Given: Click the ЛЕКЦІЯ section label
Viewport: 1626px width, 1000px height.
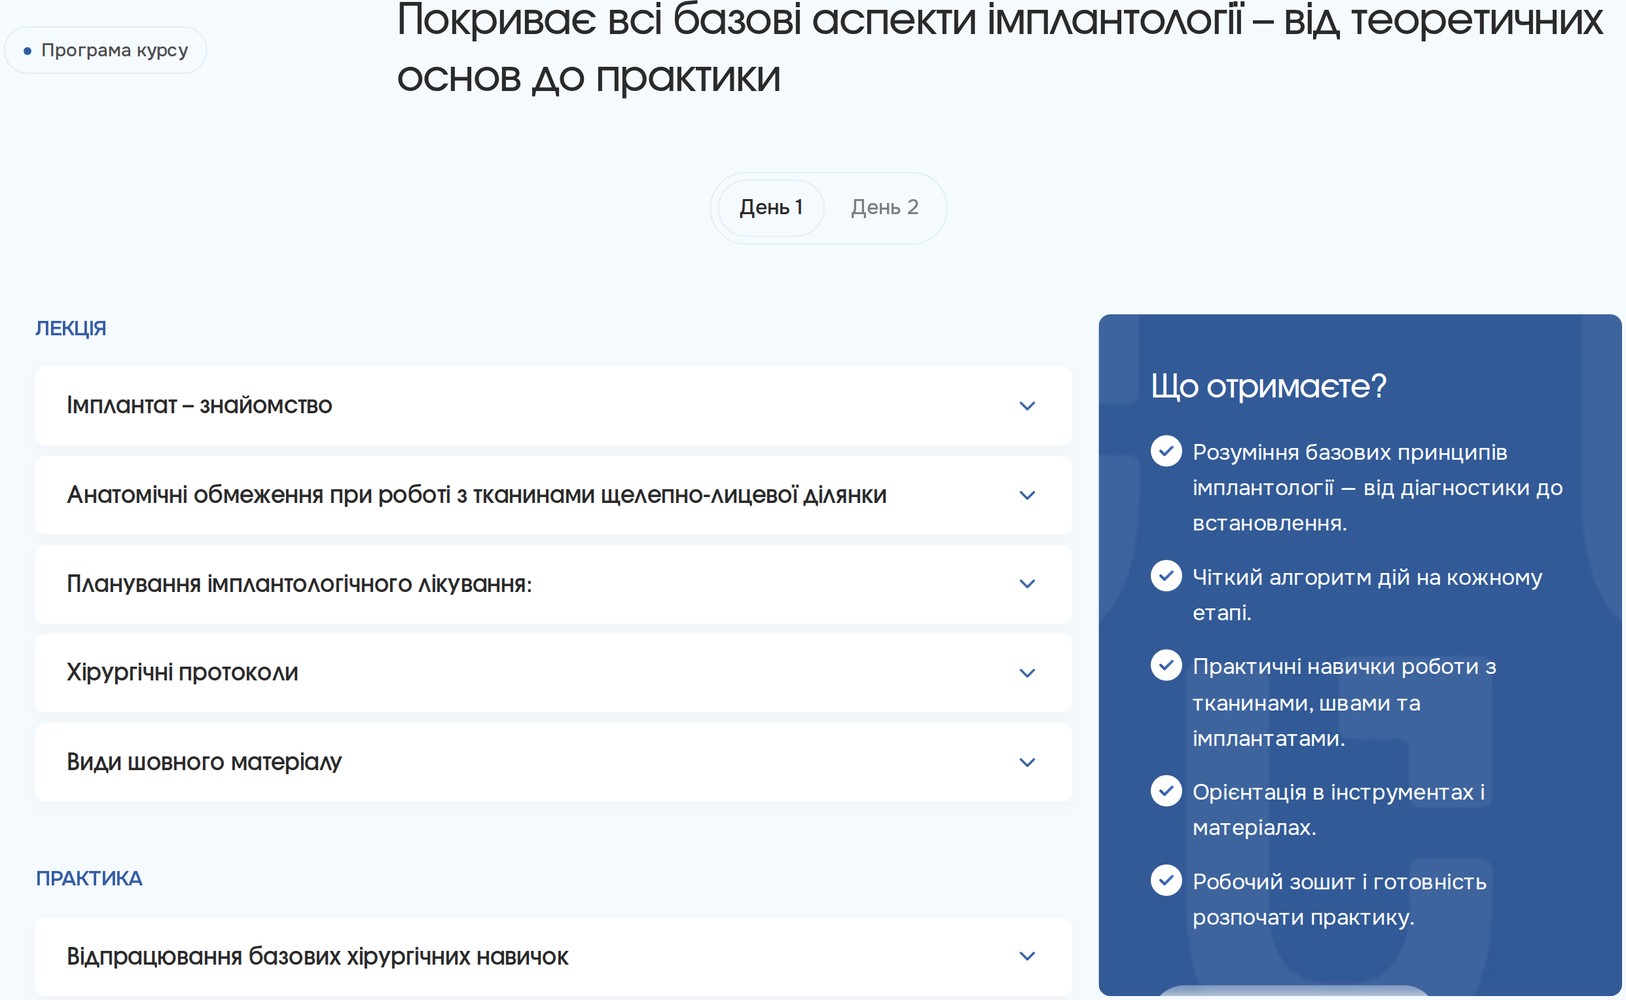Looking at the screenshot, I should pos(71,328).
